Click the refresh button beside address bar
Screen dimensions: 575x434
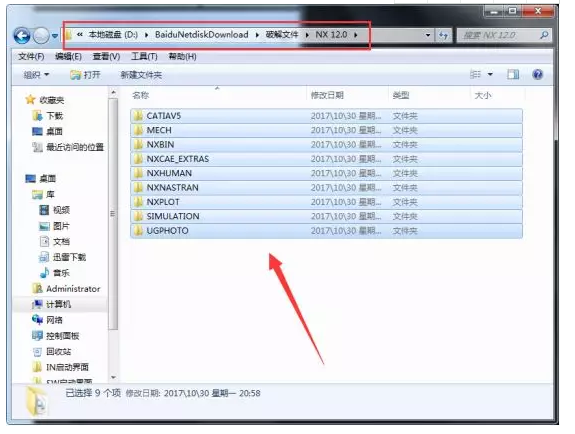coord(443,35)
